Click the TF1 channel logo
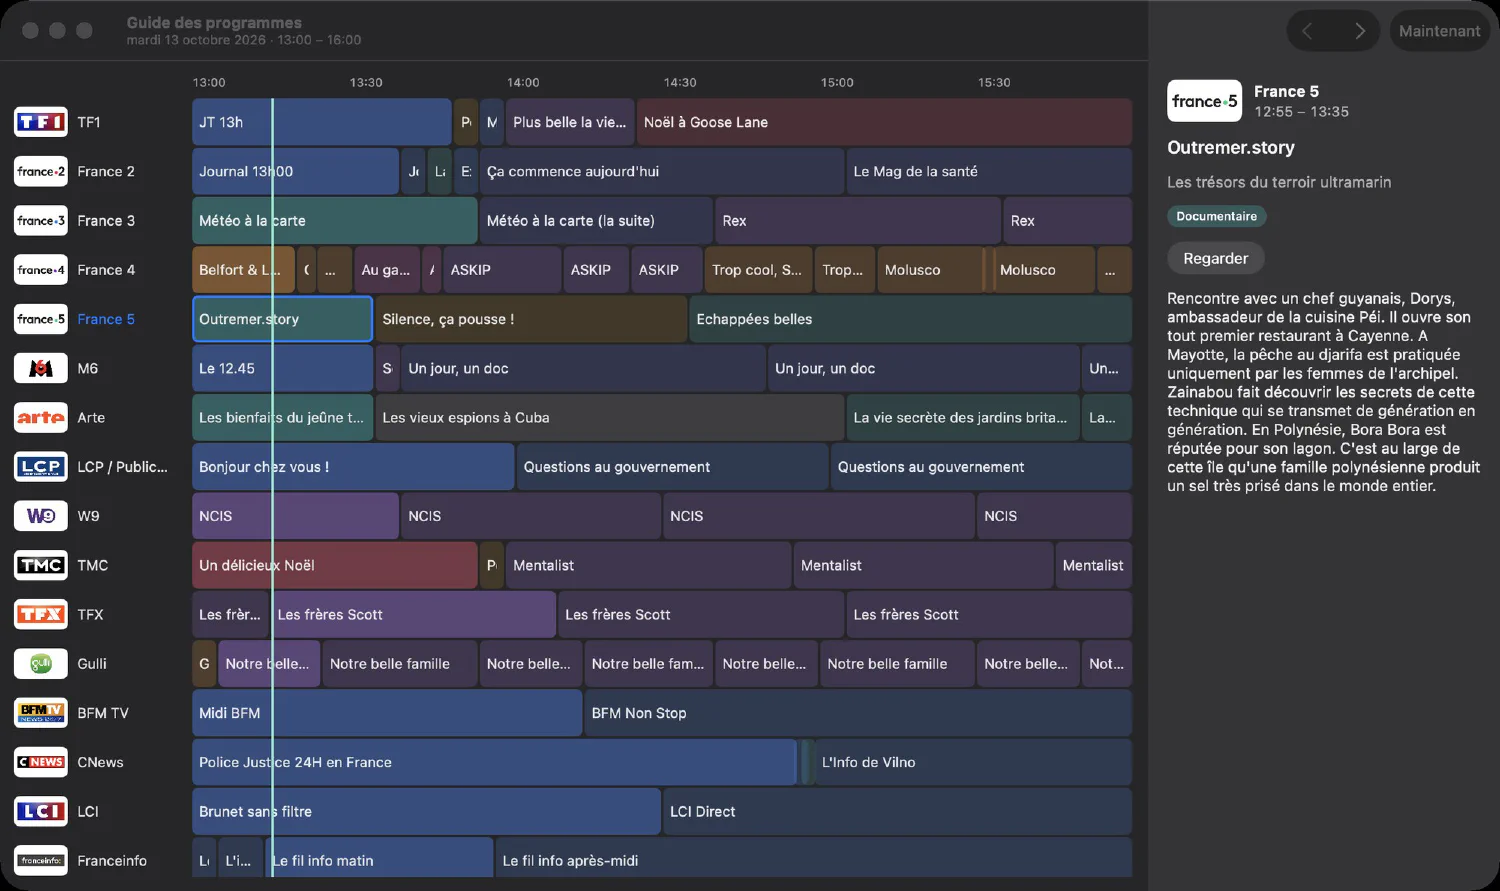Viewport: 1500px width, 891px height. click(41, 122)
